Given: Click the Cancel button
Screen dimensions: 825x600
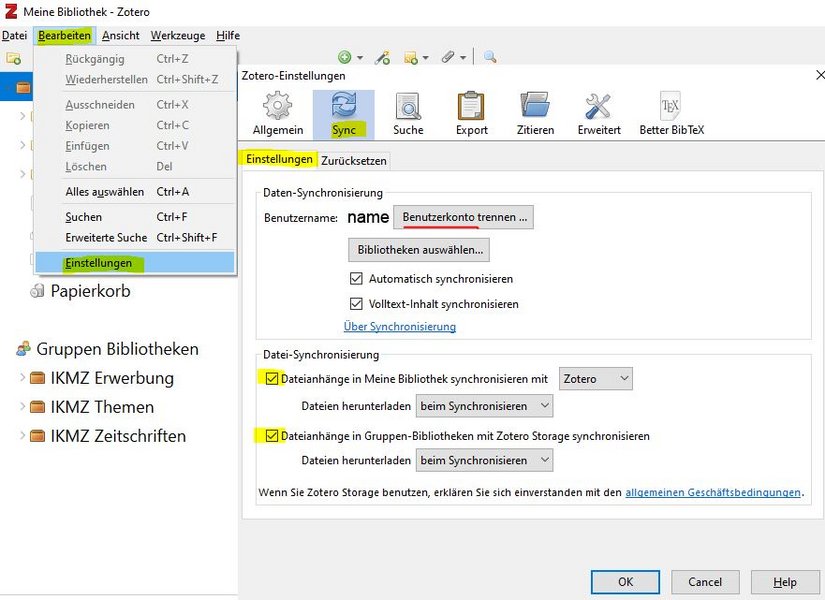Looking at the screenshot, I should point(705,582).
